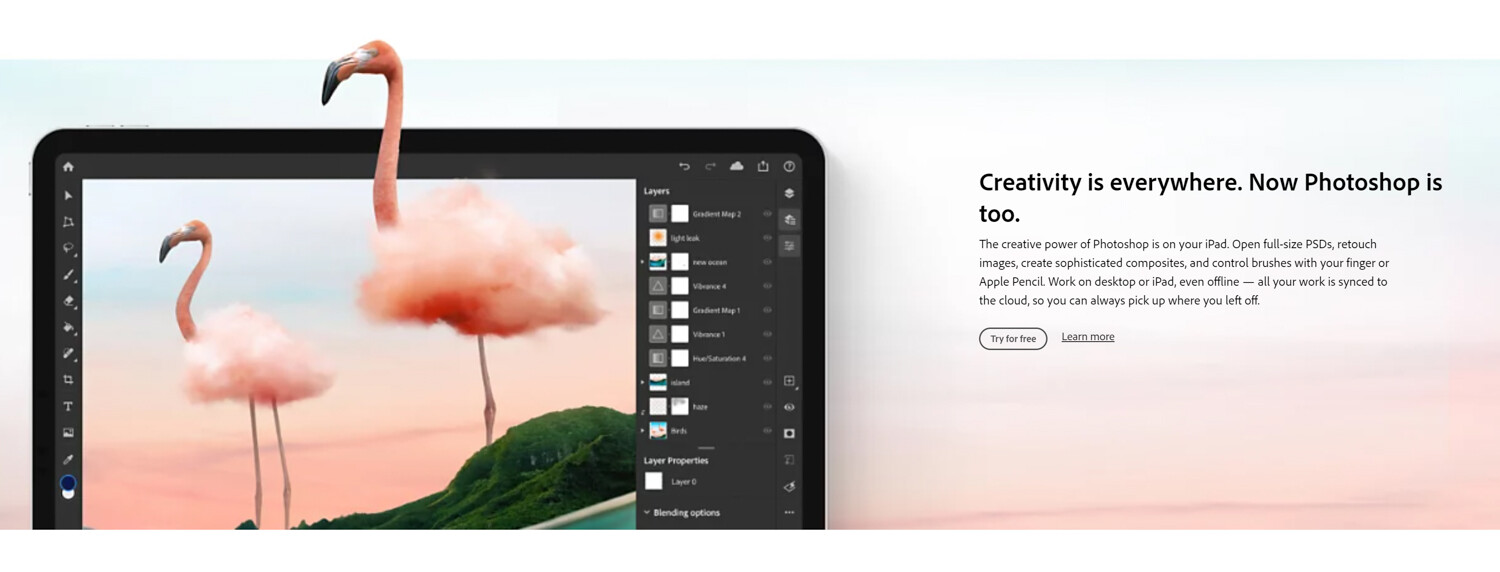The height and width of the screenshot is (572, 1500).
Task: Click the Try for free button
Action: tap(1013, 339)
